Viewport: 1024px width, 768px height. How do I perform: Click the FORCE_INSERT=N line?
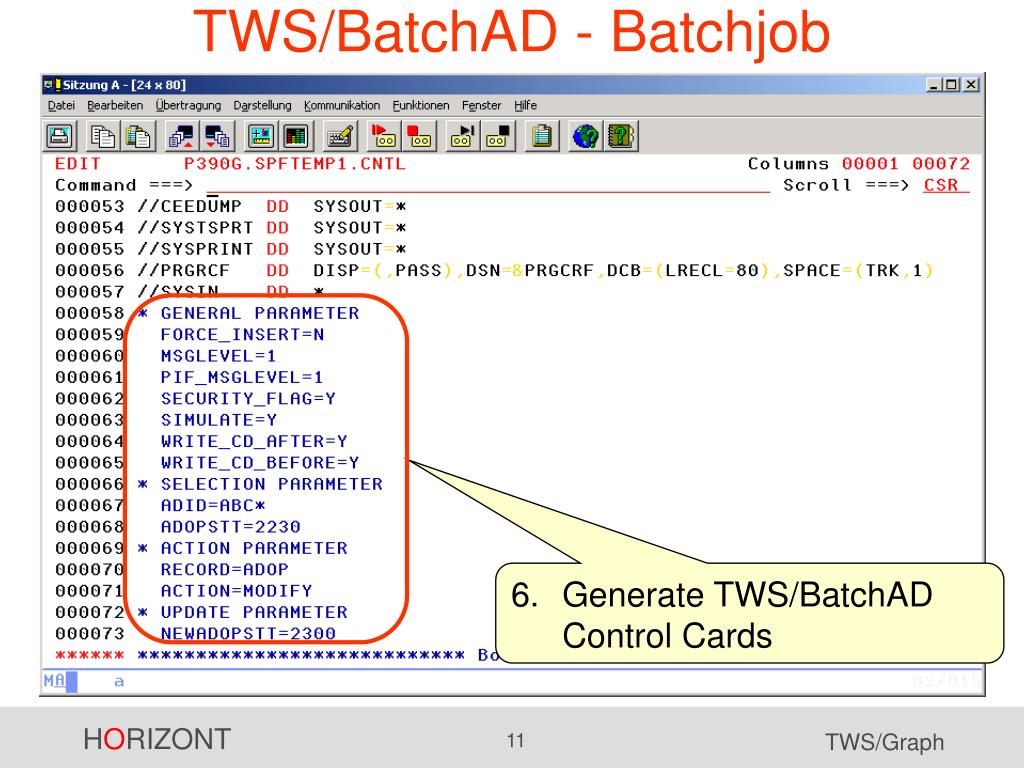242,335
